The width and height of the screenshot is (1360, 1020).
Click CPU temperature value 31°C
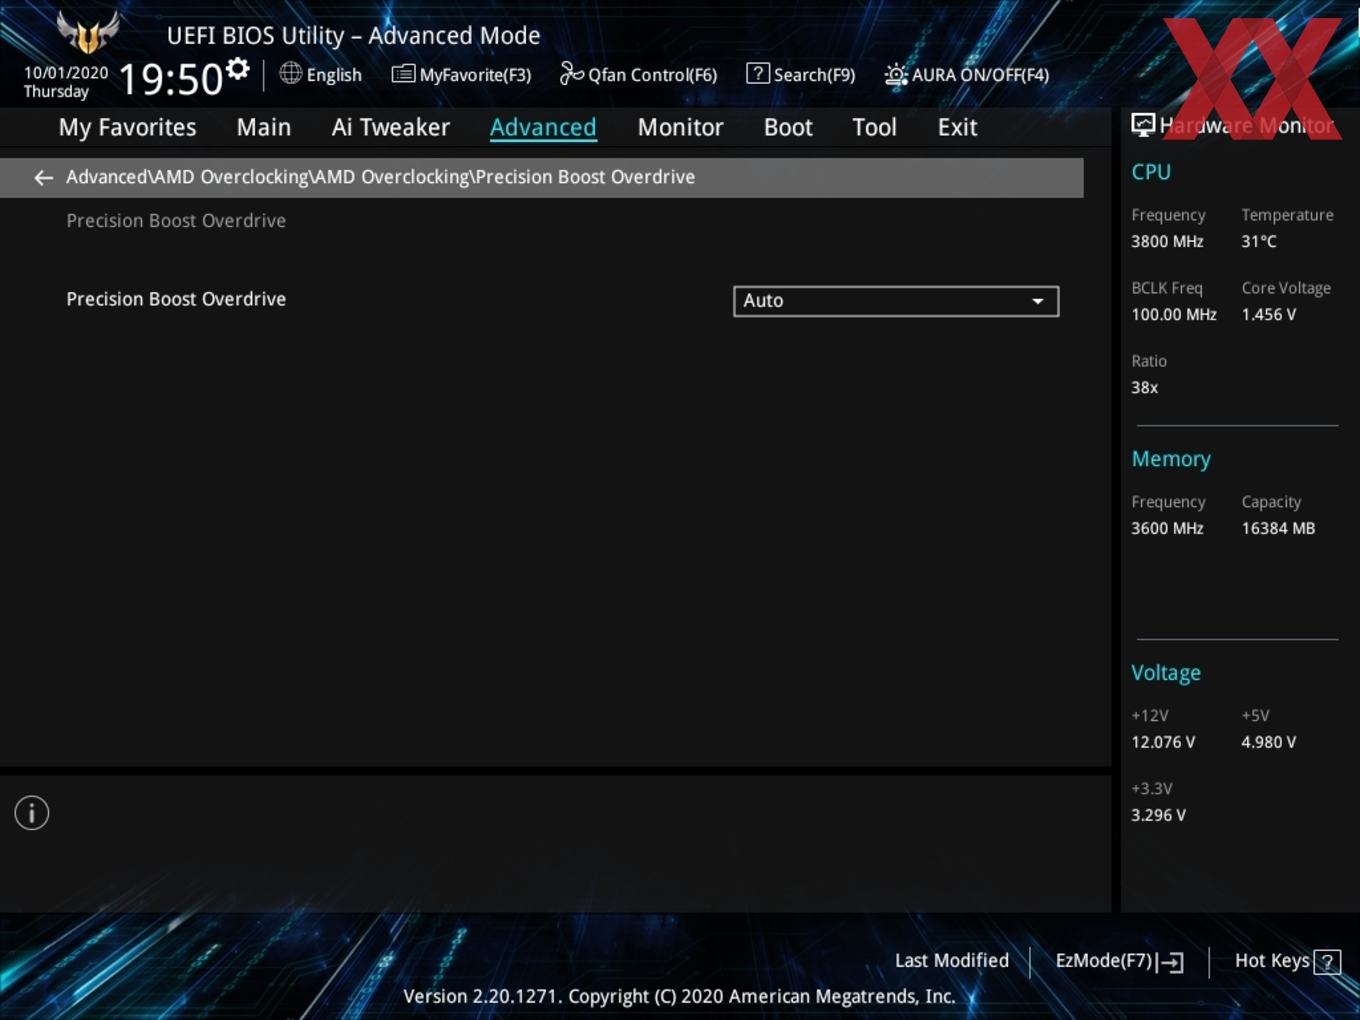(x=1259, y=241)
